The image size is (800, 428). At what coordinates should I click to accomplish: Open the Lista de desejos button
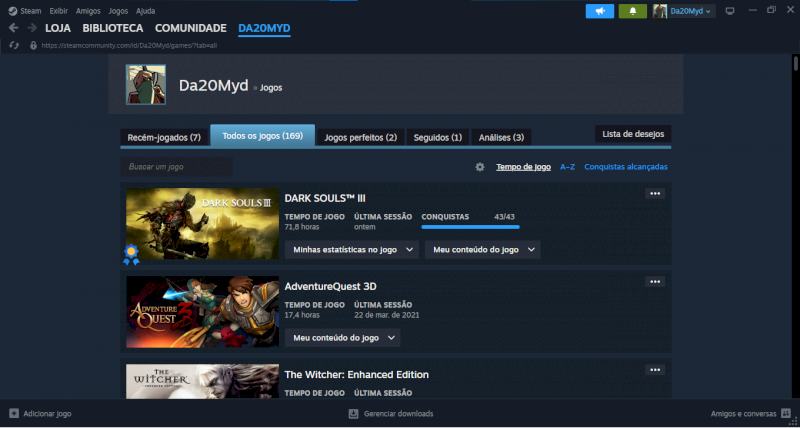tap(632, 134)
